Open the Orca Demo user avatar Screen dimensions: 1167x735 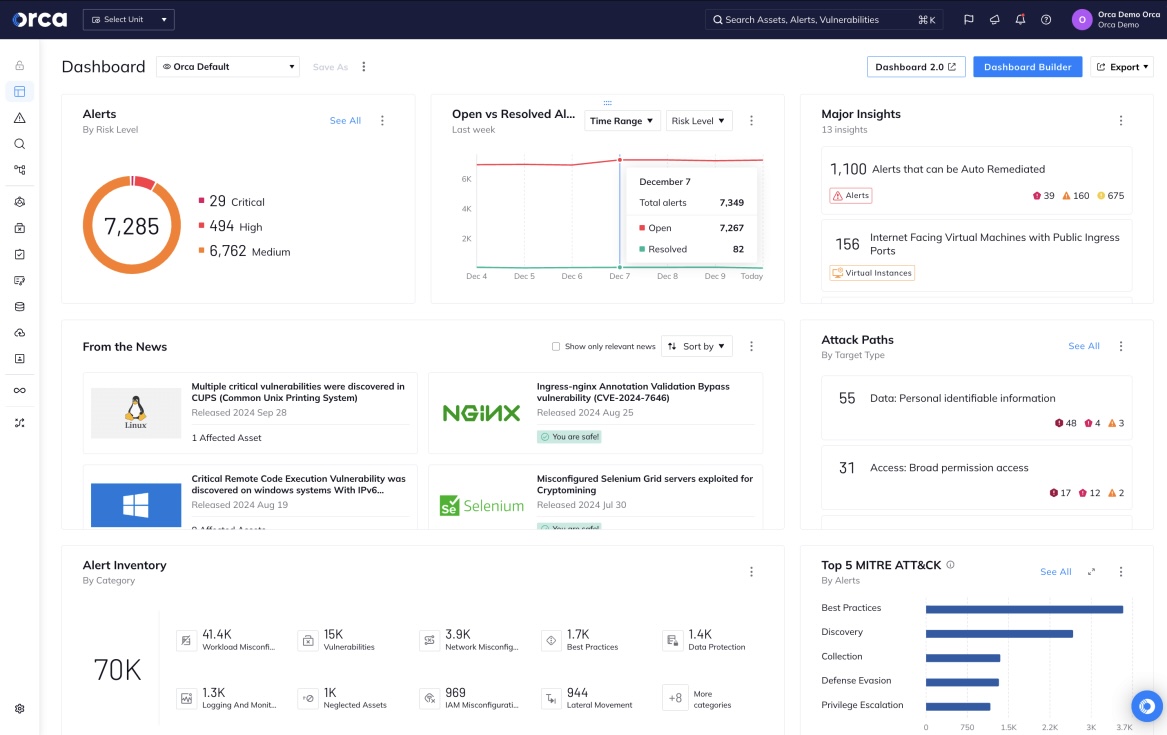[1081, 19]
